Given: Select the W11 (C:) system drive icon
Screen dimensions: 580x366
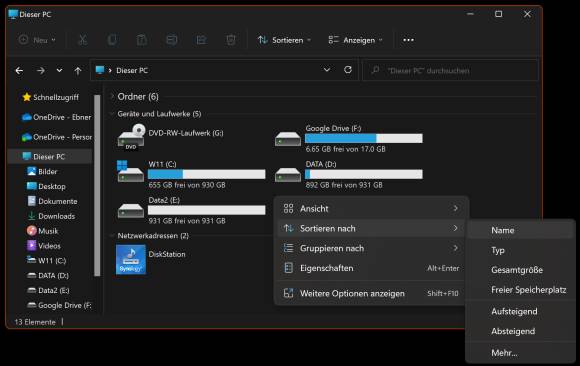Looking at the screenshot, I should point(130,171).
